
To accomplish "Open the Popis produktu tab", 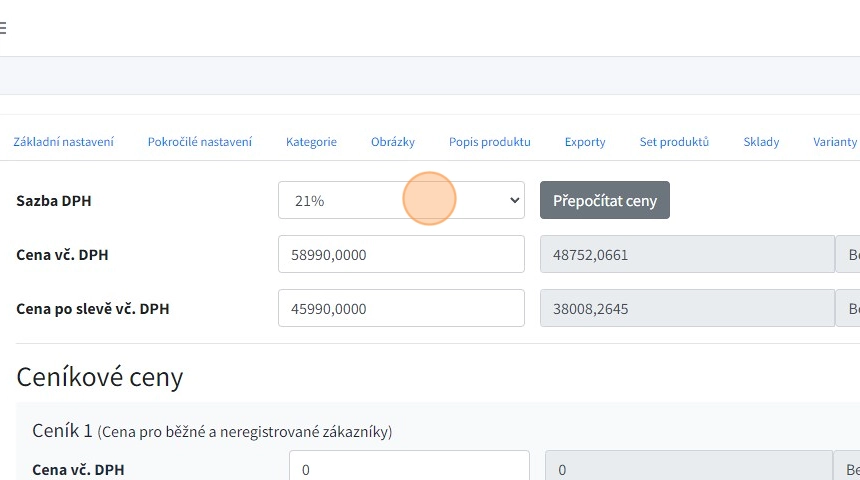I will [489, 142].
